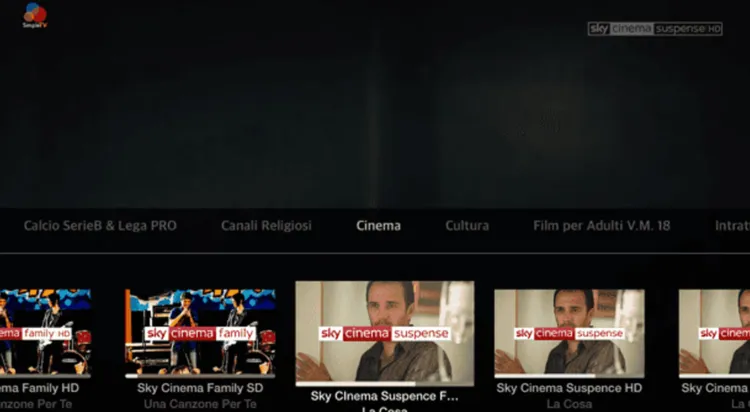Image resolution: width=750 pixels, height=412 pixels.
Task: Click the Sky Cinema Suspence HD title text
Action: pyautogui.click(x=569, y=388)
